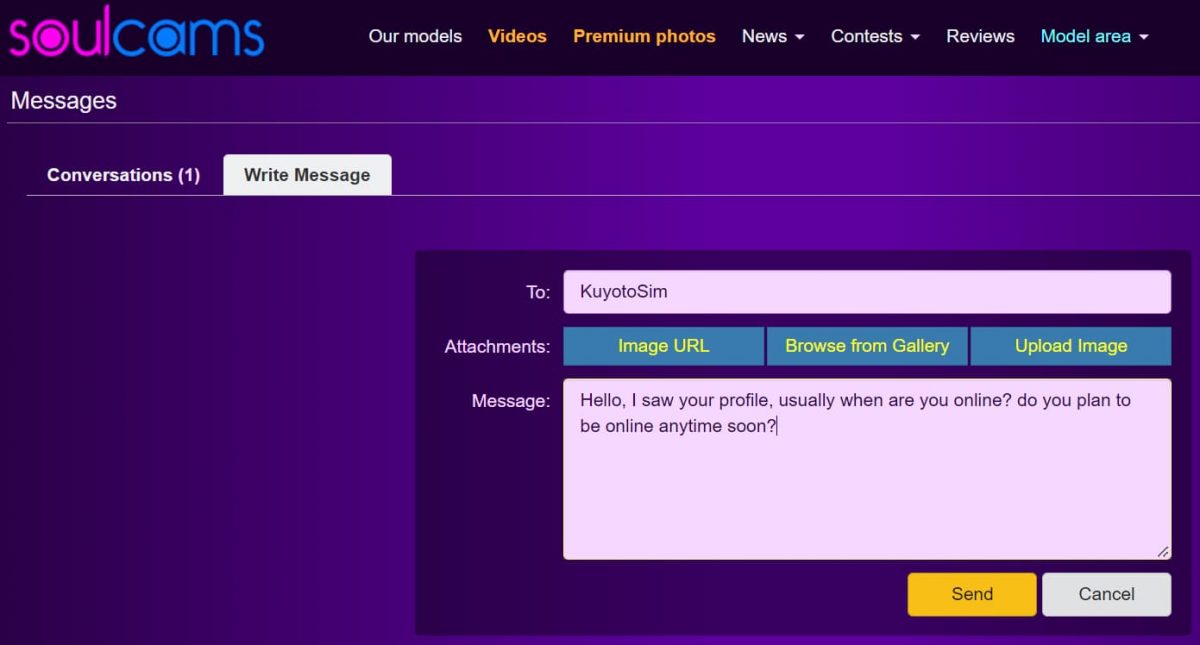
Task: Click the Message: label
Action: tap(511, 401)
